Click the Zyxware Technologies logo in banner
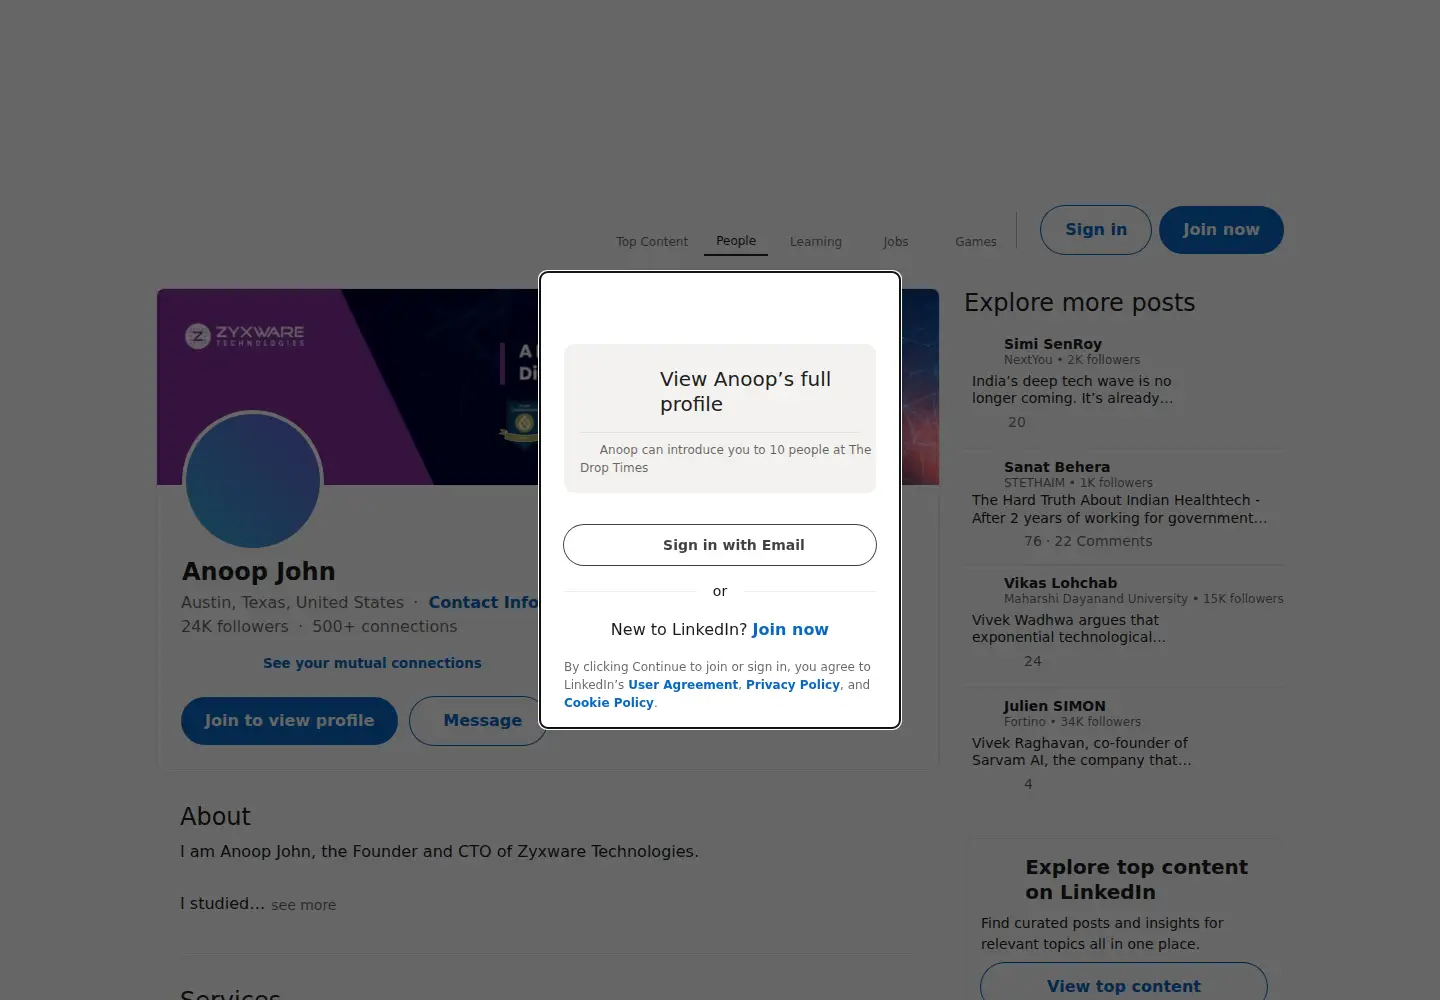This screenshot has width=1440, height=1000. [x=245, y=336]
